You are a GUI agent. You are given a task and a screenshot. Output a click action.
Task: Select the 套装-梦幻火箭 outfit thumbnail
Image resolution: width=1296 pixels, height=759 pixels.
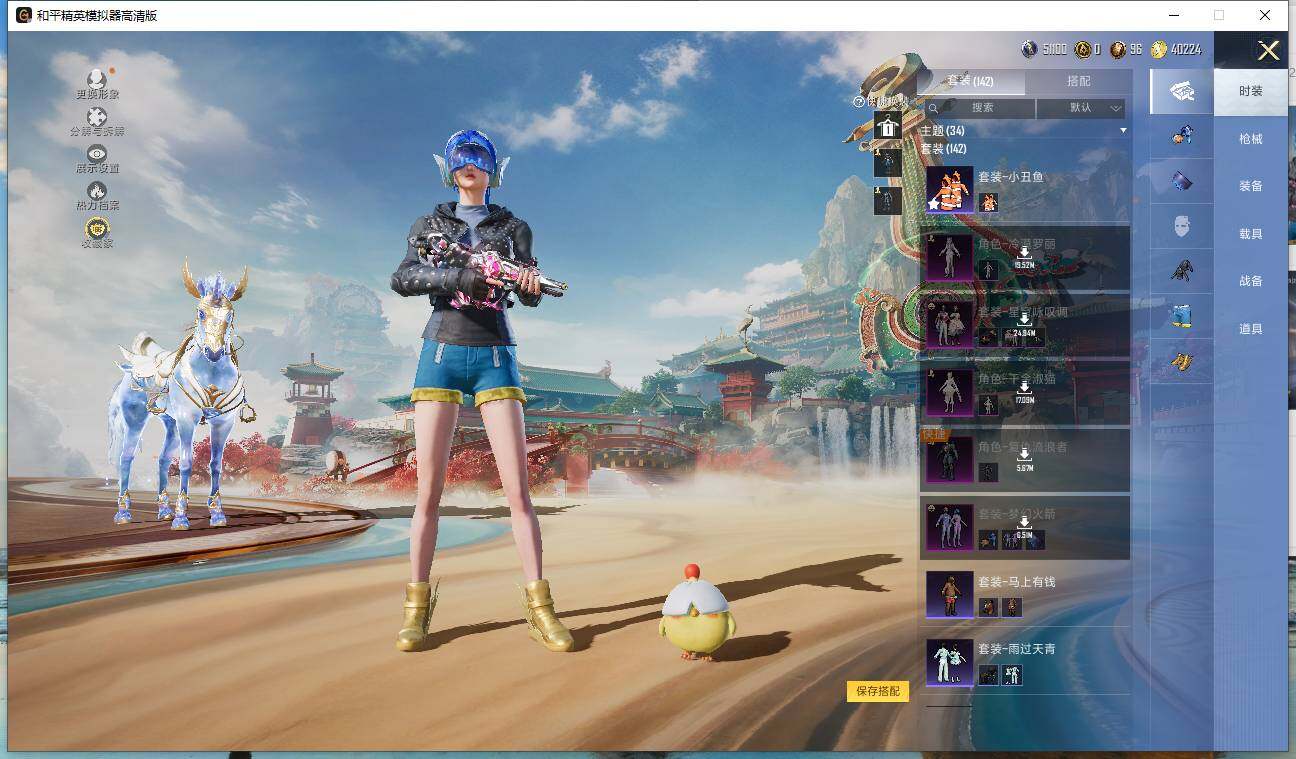pos(949,527)
